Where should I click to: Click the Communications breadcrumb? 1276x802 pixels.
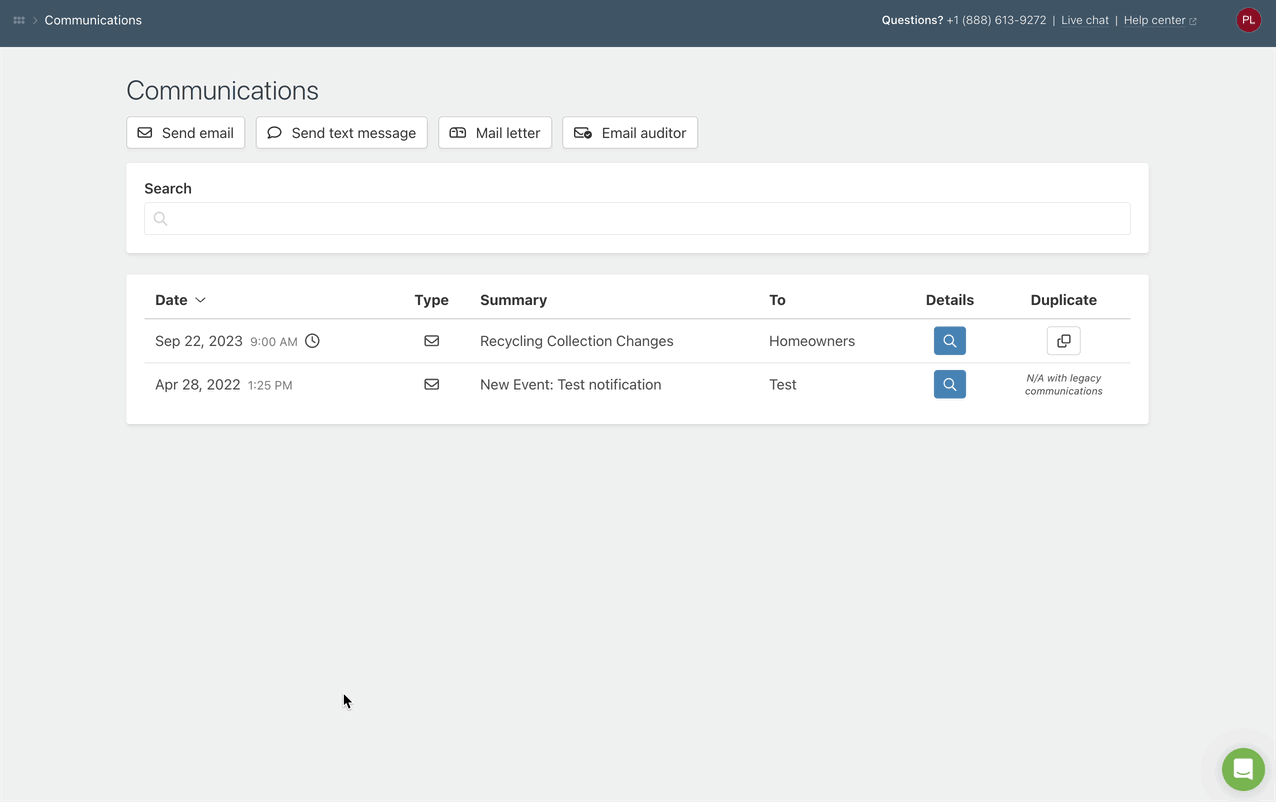(93, 20)
